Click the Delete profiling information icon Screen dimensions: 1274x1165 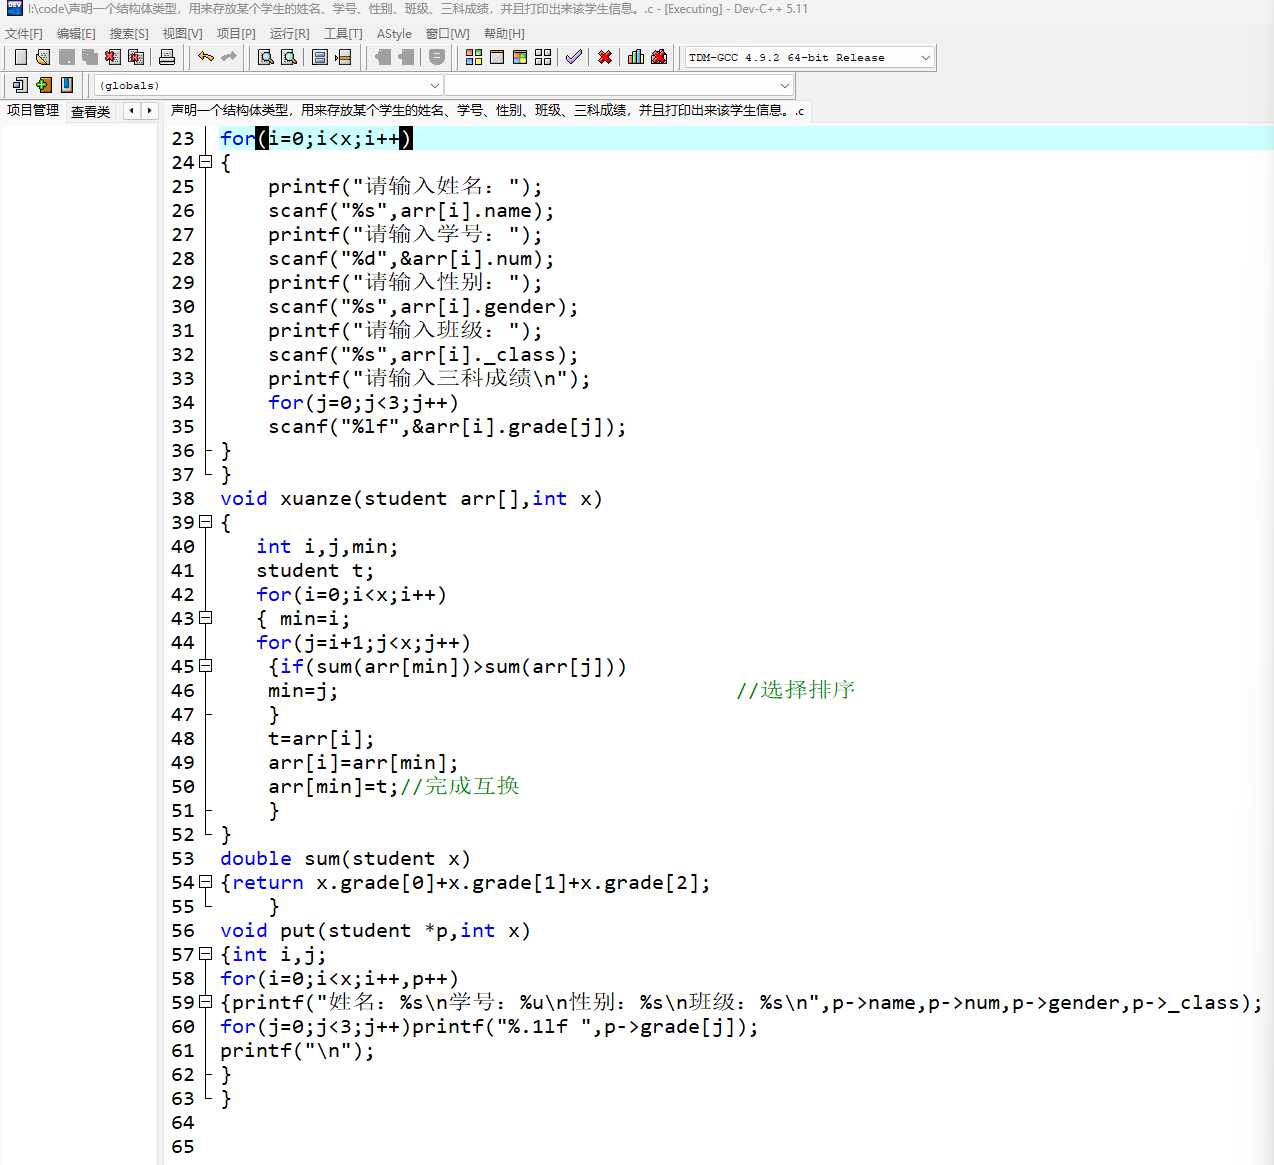click(x=659, y=57)
